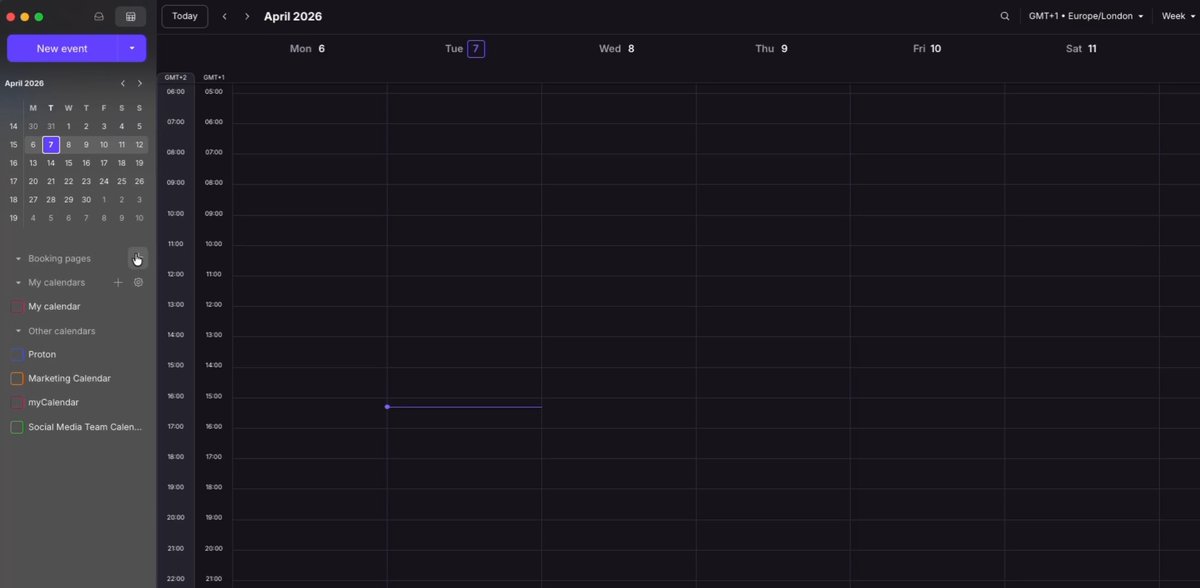Collapse the Other calendars section
This screenshot has width=1200, height=588.
coord(18,331)
